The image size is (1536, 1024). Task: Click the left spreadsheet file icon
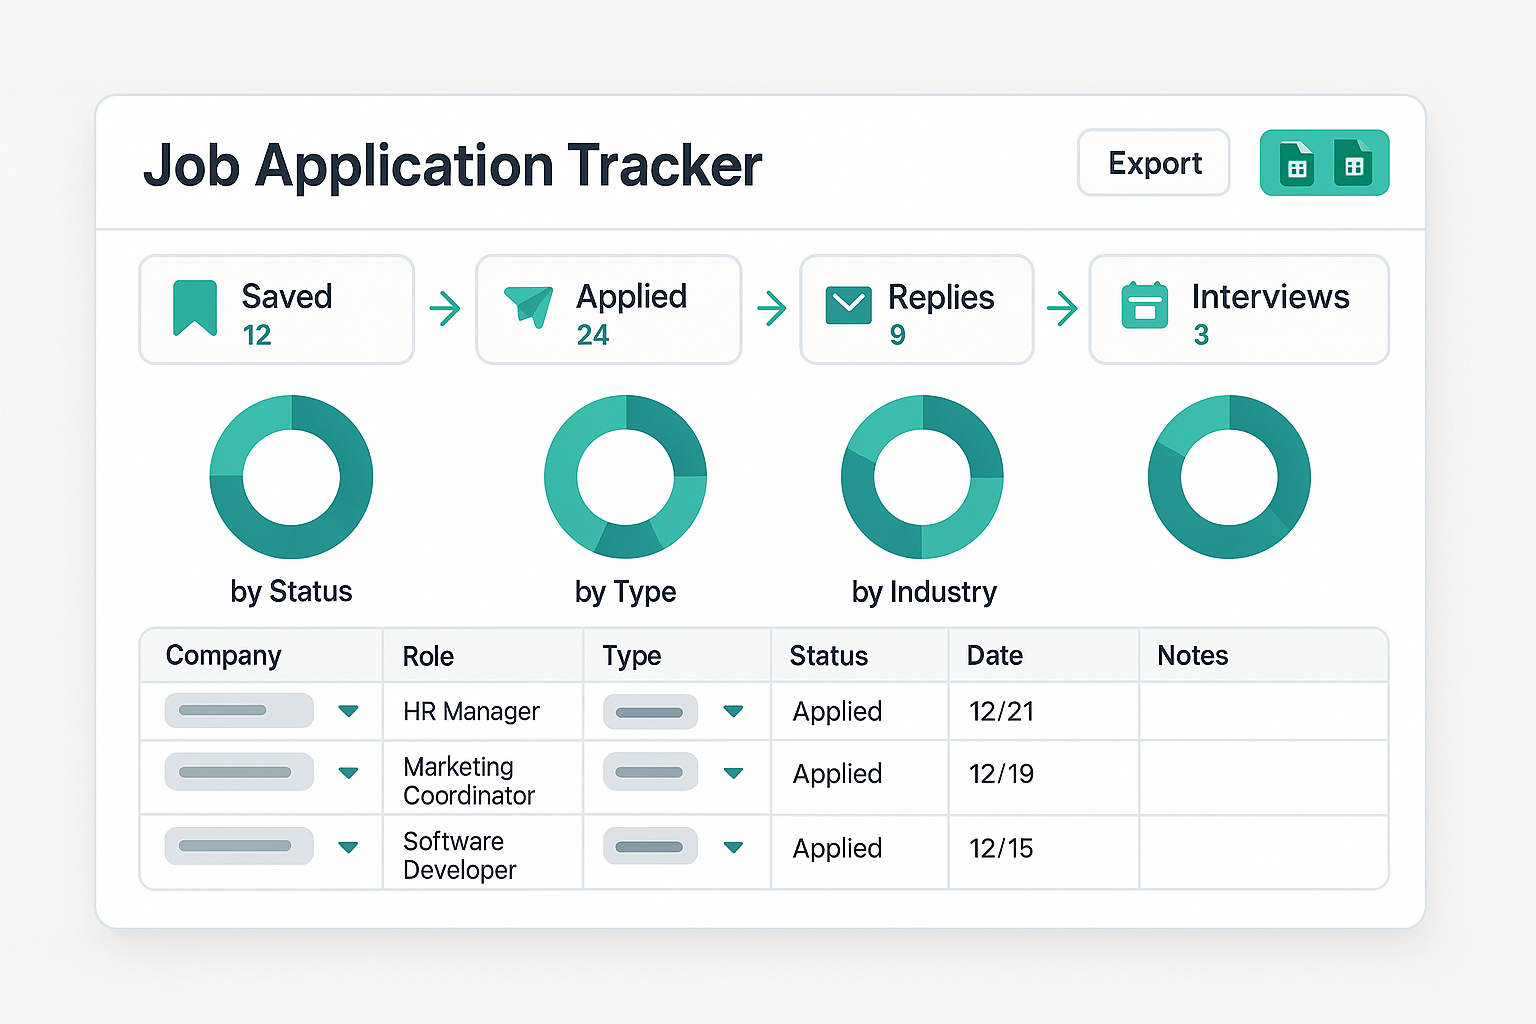[1297, 163]
